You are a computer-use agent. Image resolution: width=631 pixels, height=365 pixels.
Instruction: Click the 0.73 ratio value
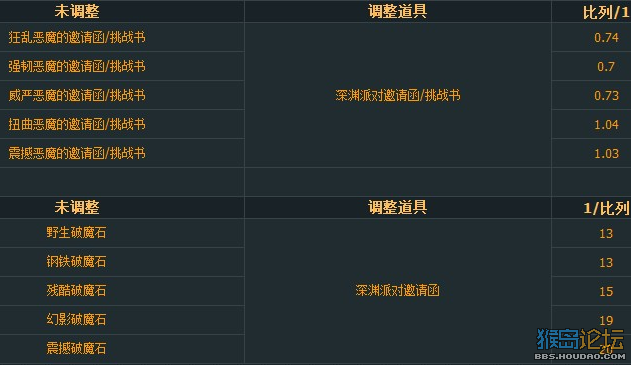pos(606,95)
